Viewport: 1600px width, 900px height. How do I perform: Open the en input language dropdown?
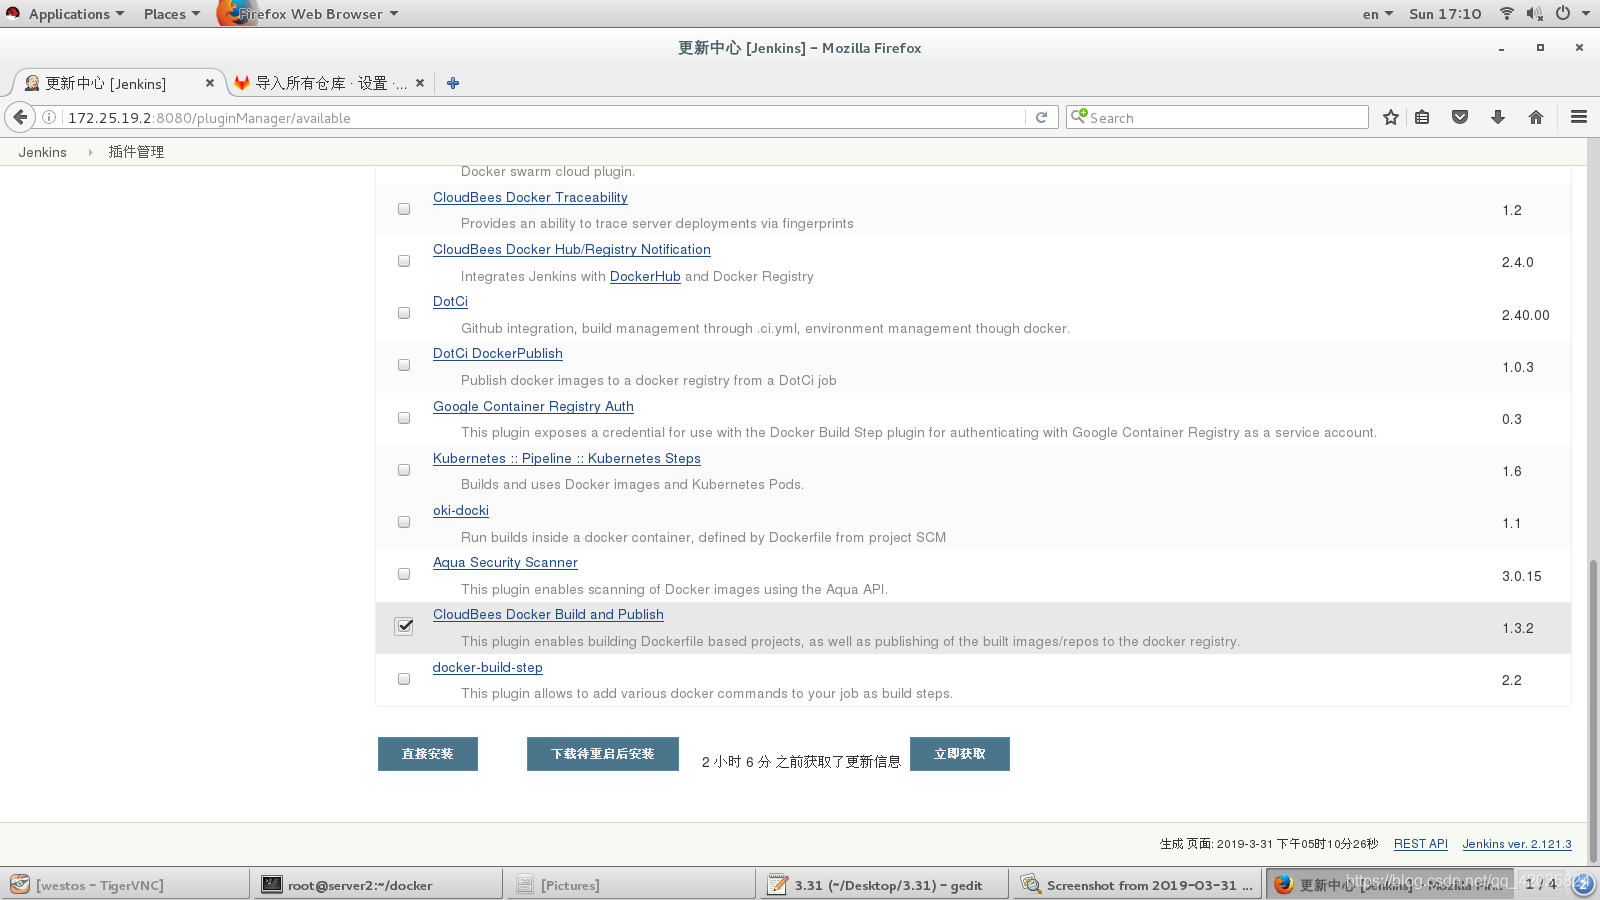[x=1377, y=14]
